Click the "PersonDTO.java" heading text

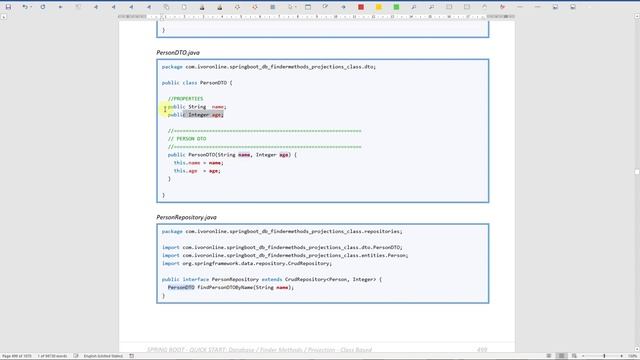178,53
